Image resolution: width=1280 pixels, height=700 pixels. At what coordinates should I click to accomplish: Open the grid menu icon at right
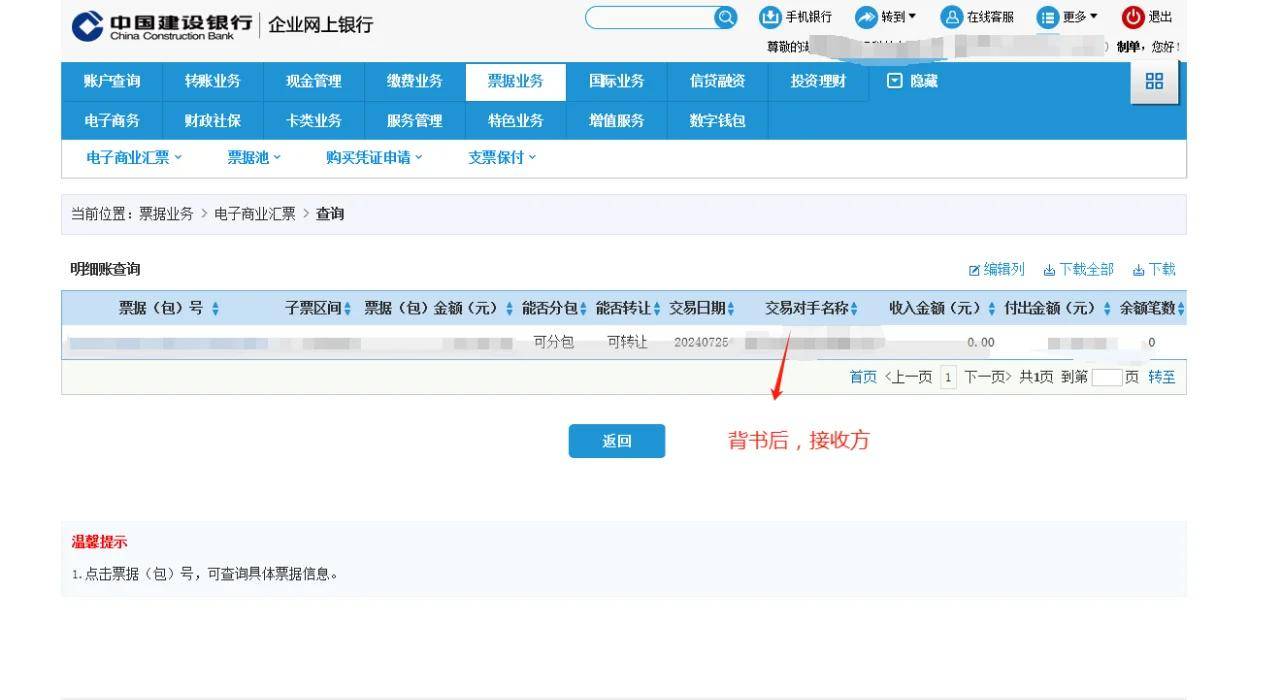click(1154, 82)
